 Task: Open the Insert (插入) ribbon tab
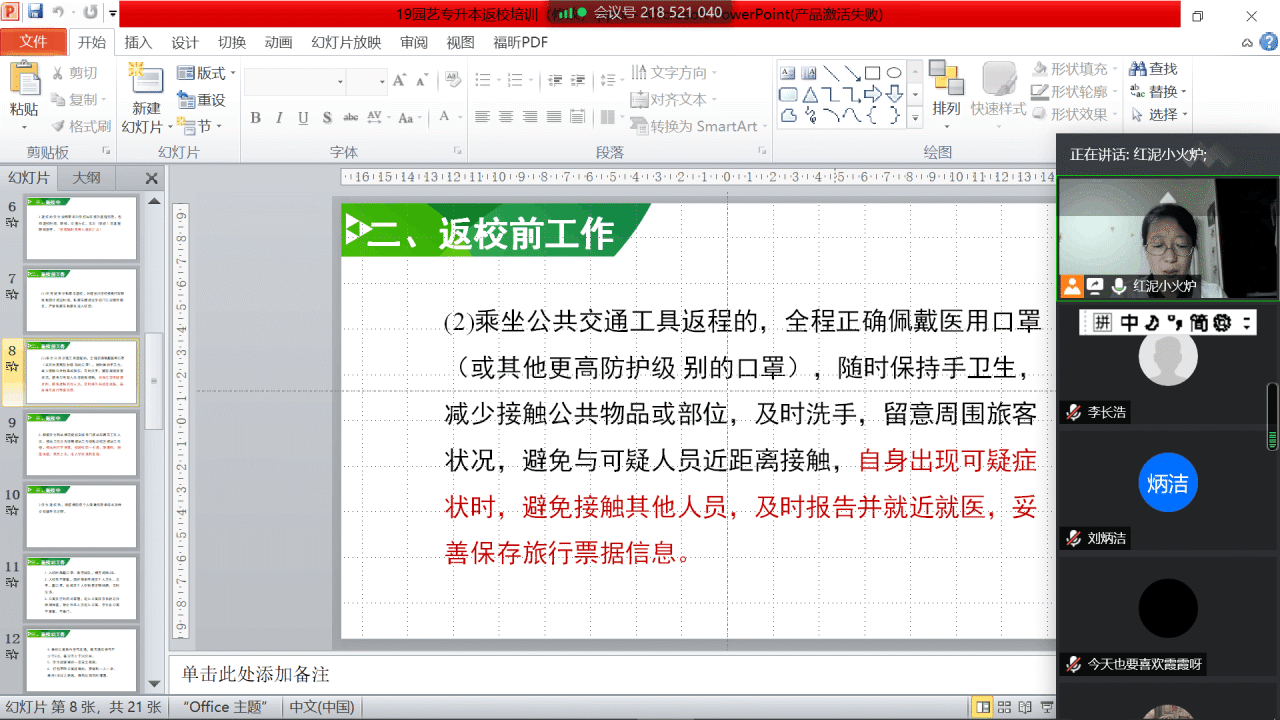point(138,42)
